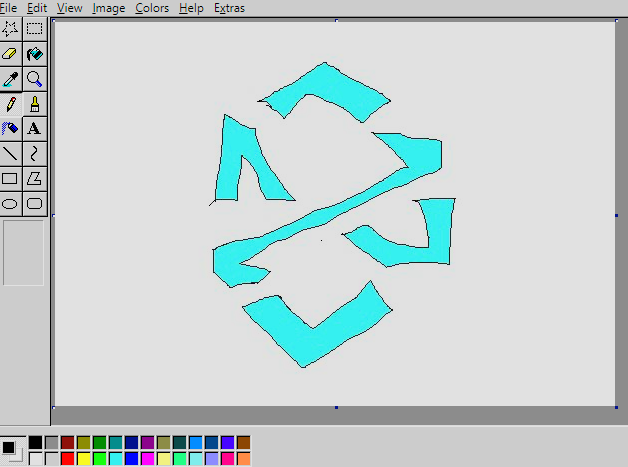Open the Colors menu
The height and width of the screenshot is (467, 628).
(152, 8)
